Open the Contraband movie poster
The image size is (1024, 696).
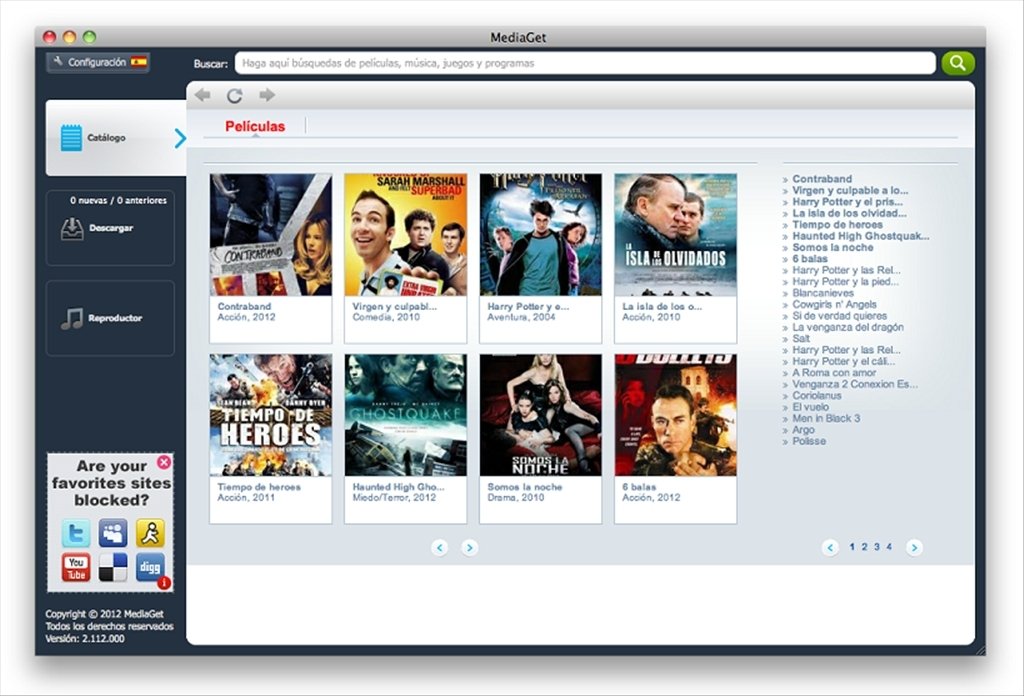270,235
